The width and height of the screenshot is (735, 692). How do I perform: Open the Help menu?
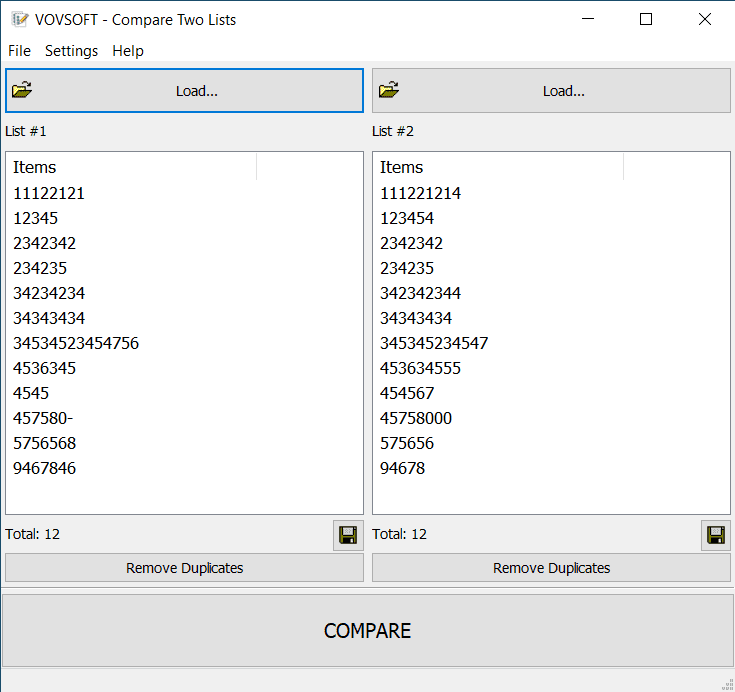pyautogui.click(x=128, y=51)
